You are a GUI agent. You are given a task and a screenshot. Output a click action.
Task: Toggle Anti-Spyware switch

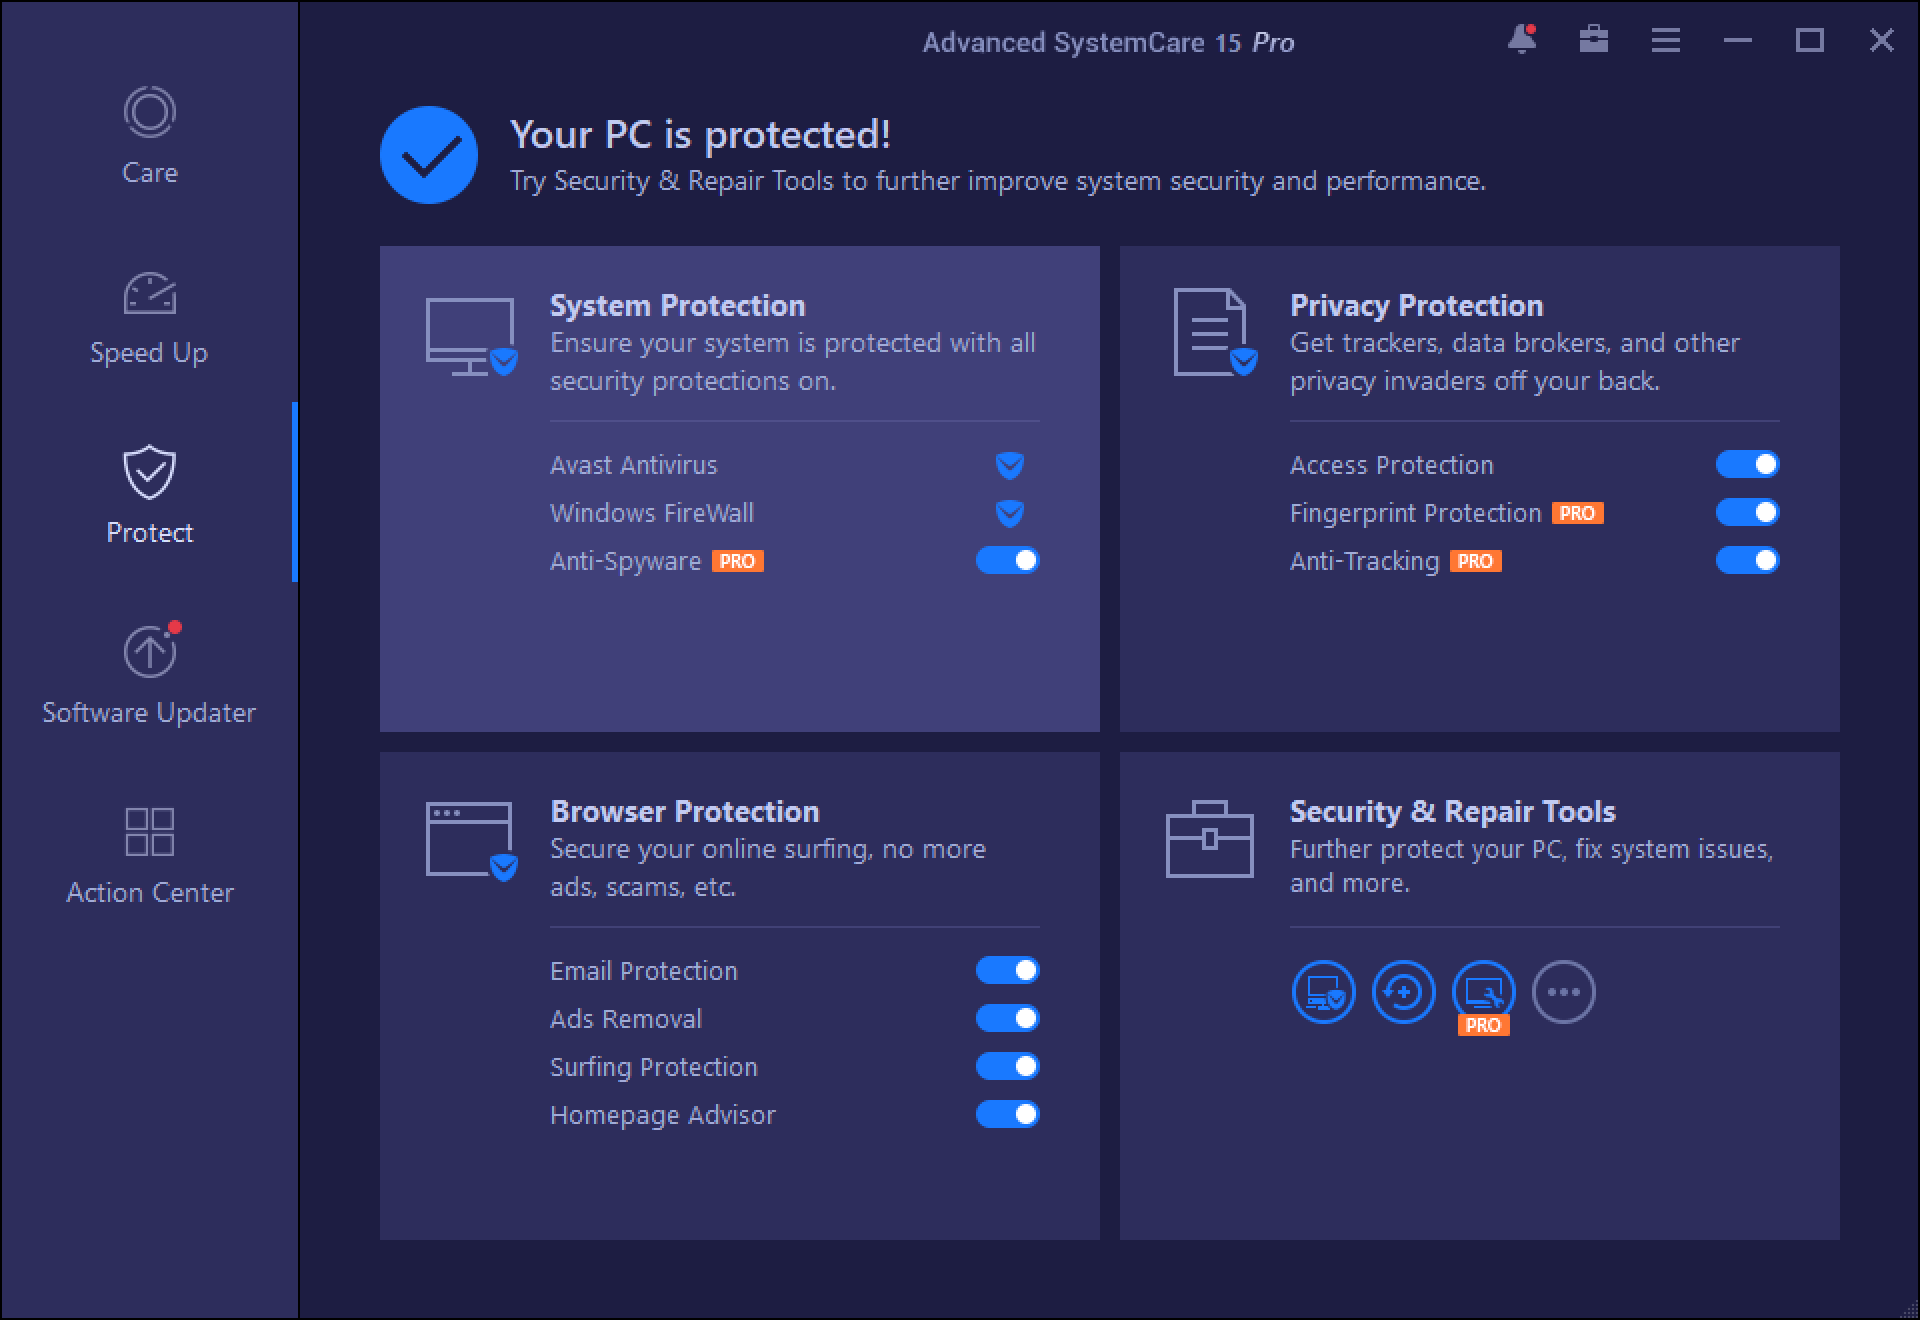(1008, 561)
